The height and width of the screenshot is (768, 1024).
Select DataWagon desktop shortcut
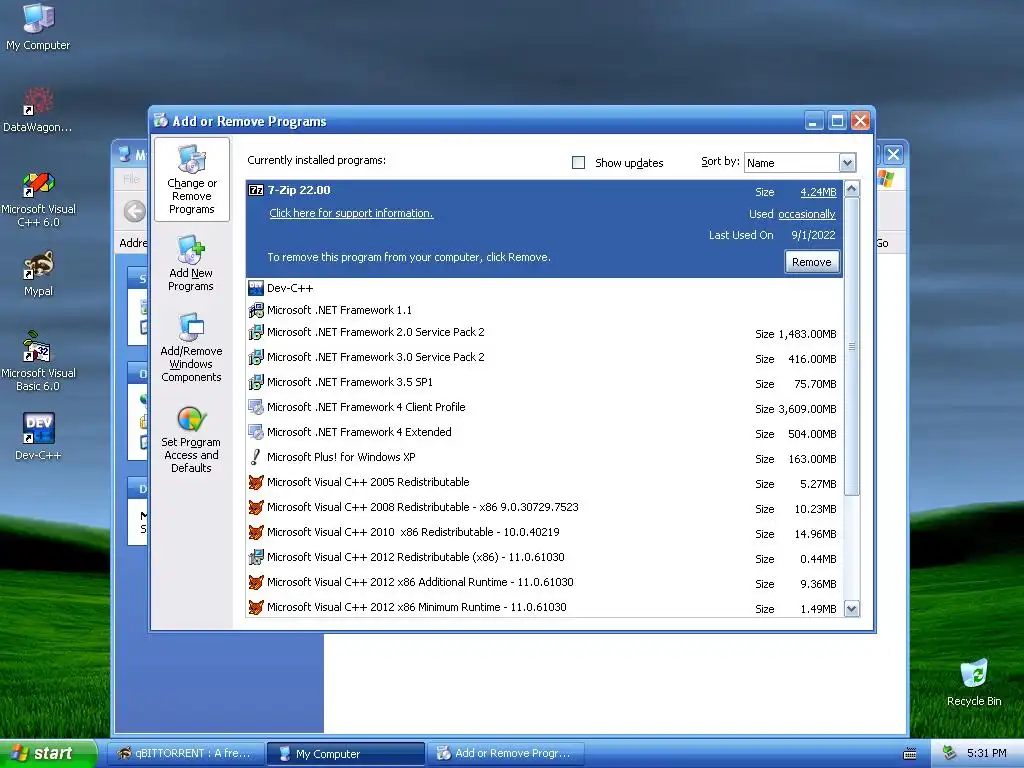38,110
